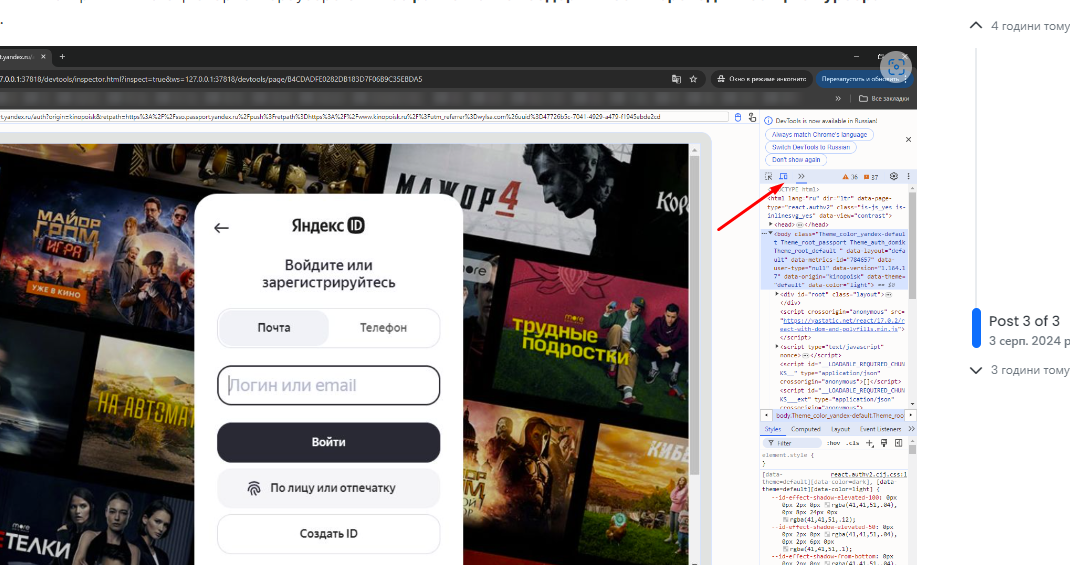This screenshot has height=565, width=1070.
Task: Click the translate page icon in address bar
Action: (677, 79)
